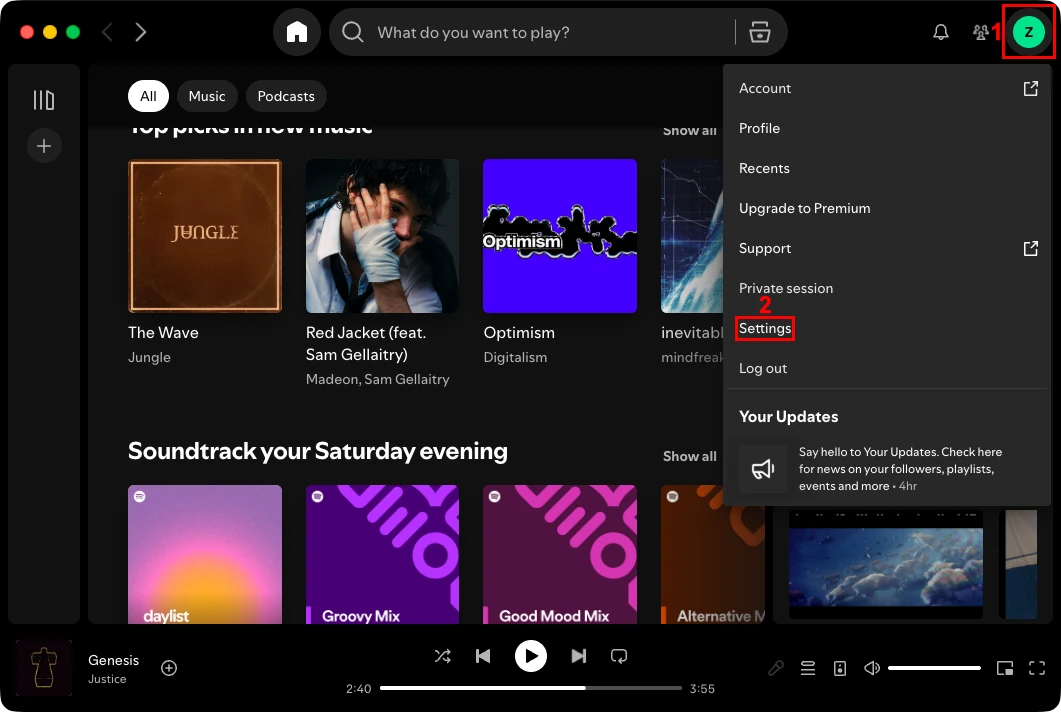
Task: Choose Upgrade to Premium
Action: click(x=888, y=208)
